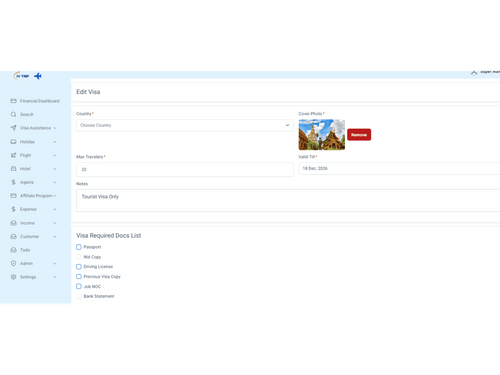The width and height of the screenshot is (500, 375).
Task: Expand the Income menu chevron
Action: point(55,223)
